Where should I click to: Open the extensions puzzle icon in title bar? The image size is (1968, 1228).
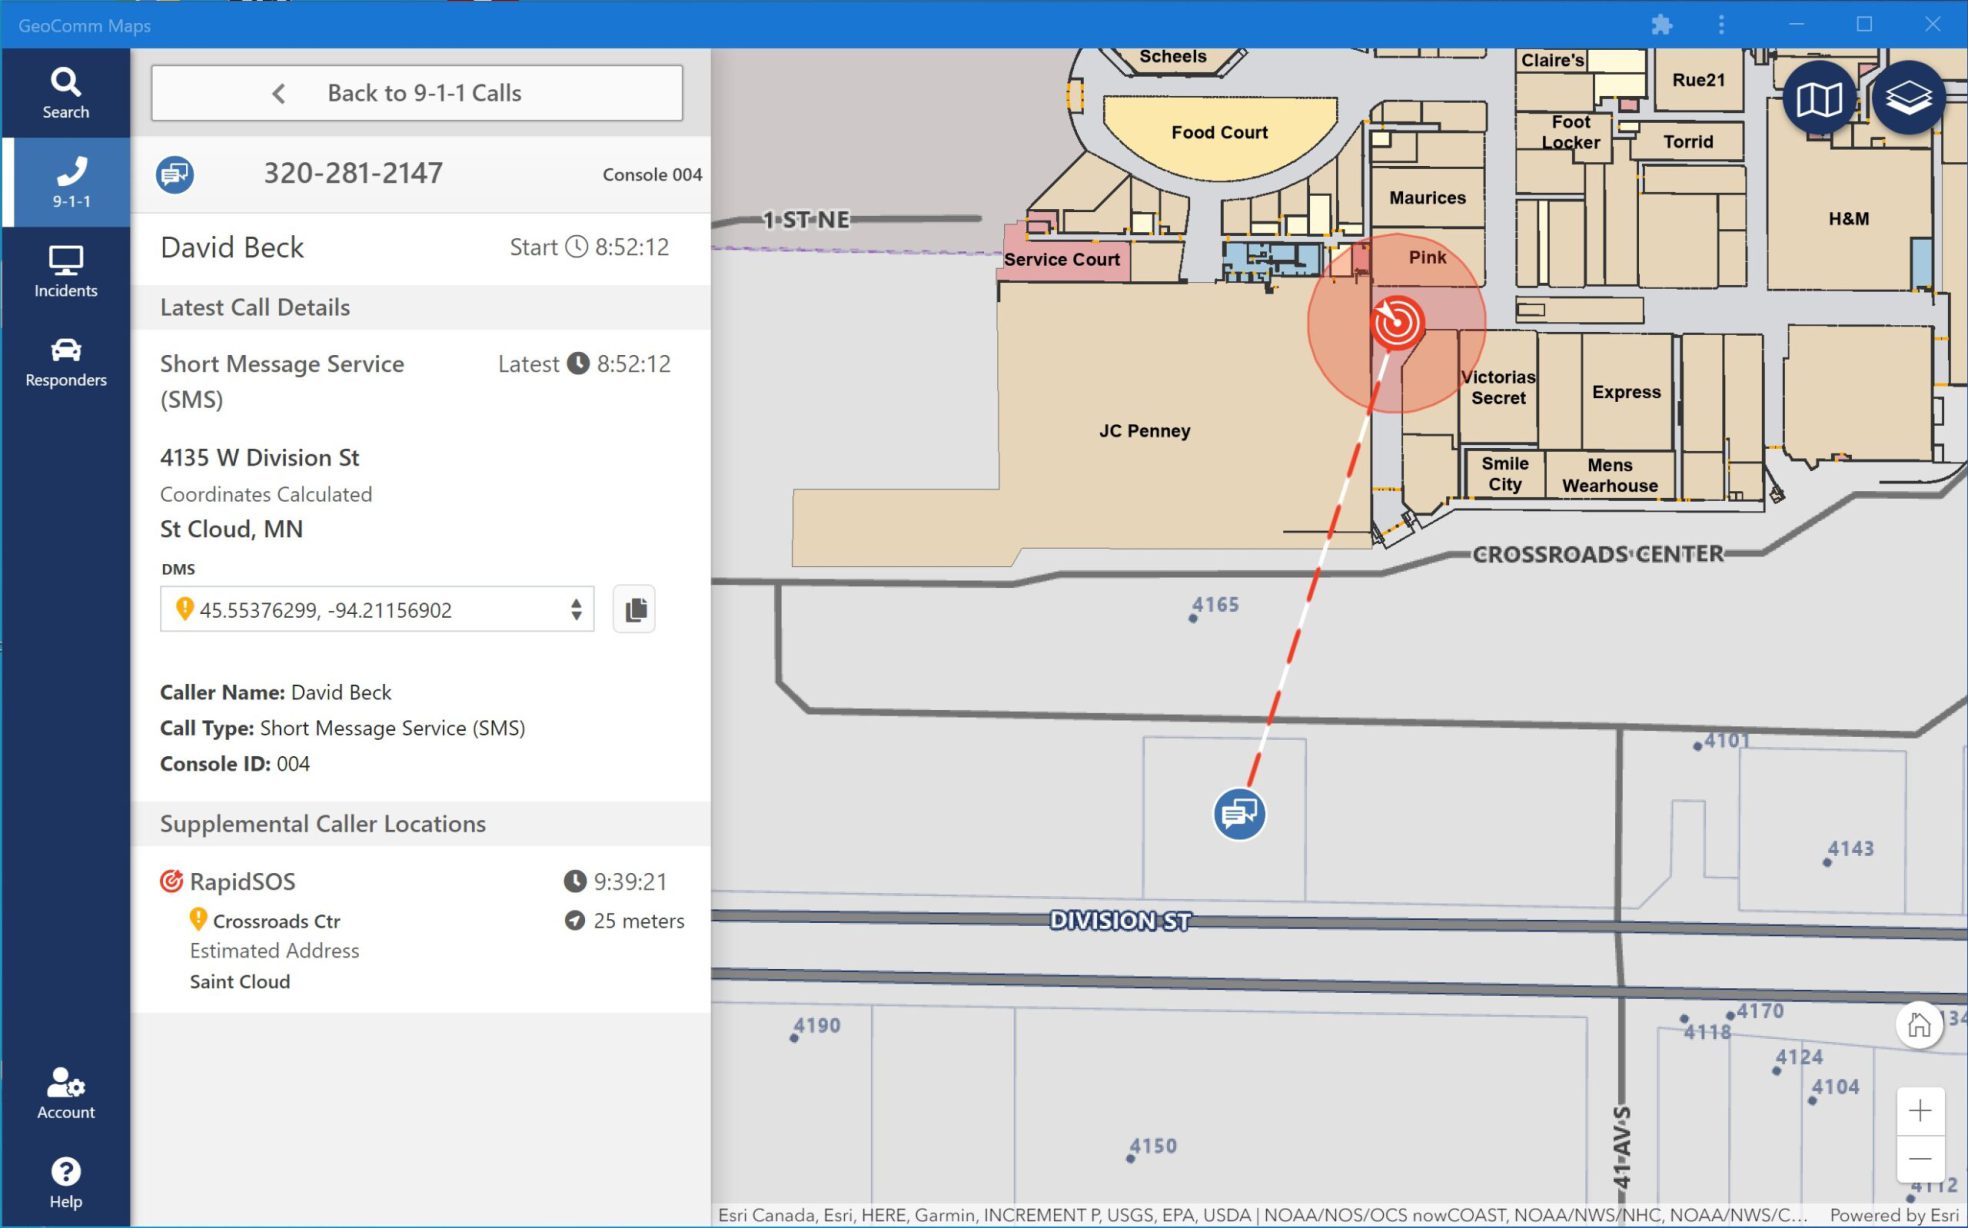click(x=1661, y=24)
